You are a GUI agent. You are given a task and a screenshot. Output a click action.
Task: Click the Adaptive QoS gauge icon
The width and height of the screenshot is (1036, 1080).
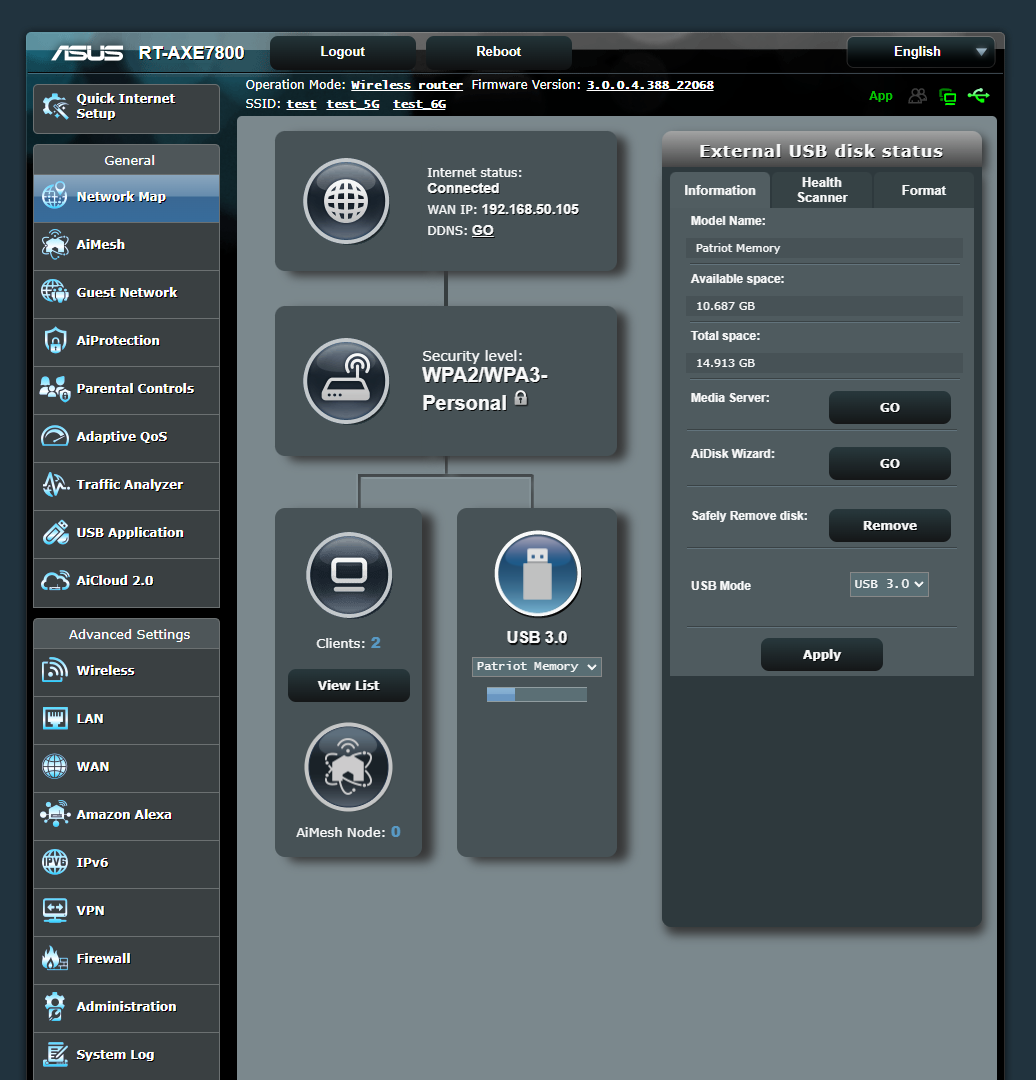point(55,436)
